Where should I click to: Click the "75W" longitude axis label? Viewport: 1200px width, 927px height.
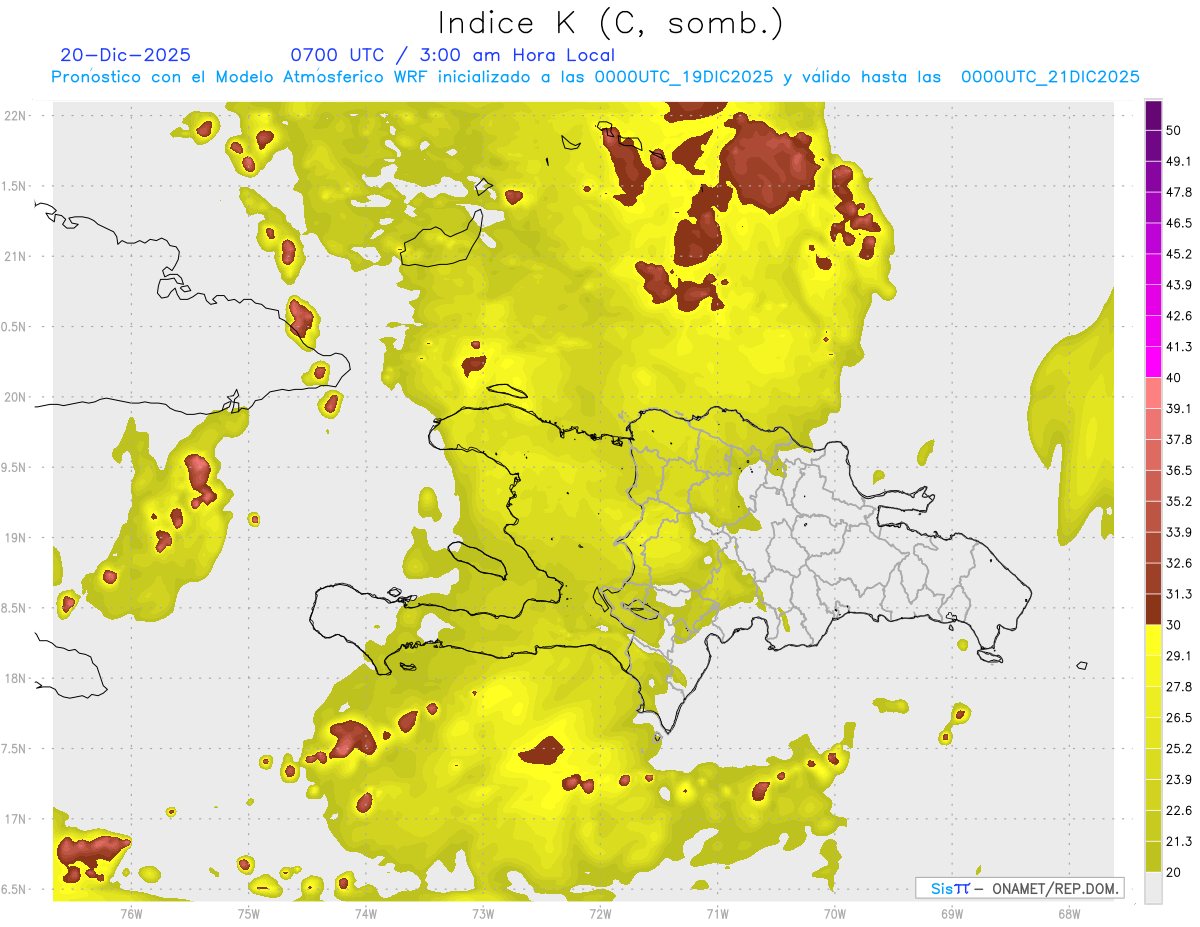tap(249, 913)
